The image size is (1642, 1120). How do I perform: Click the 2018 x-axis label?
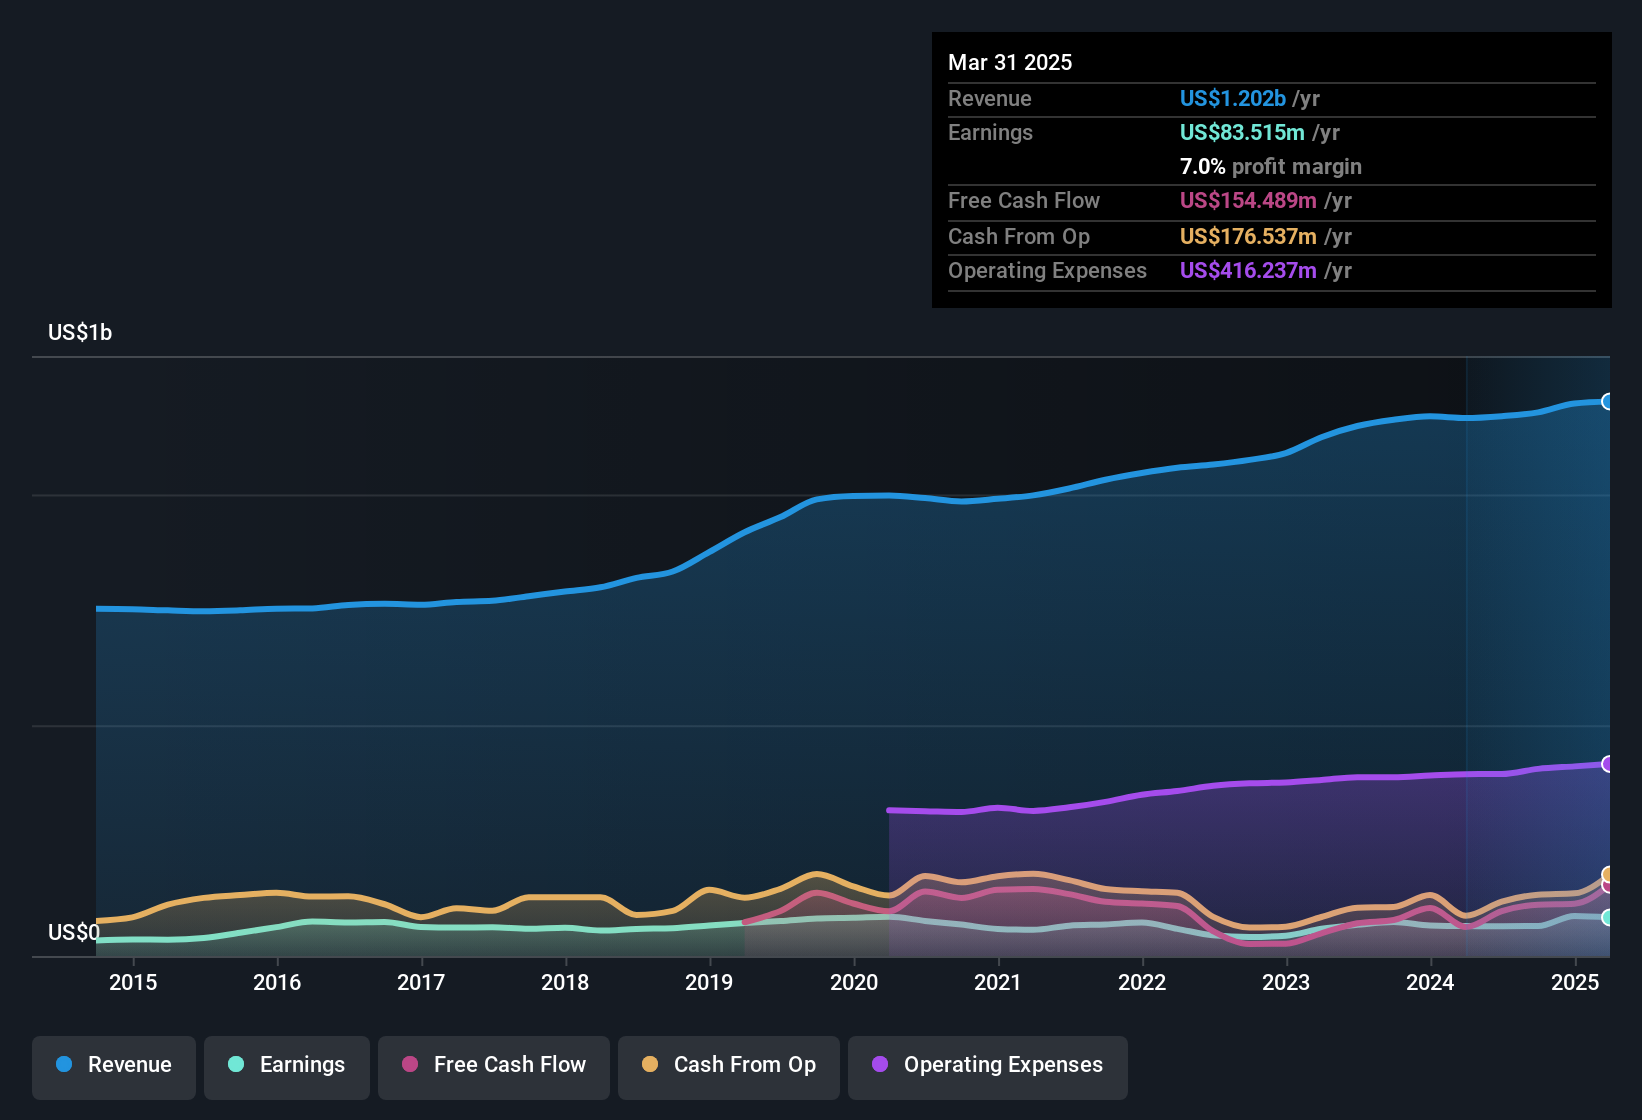tap(565, 982)
